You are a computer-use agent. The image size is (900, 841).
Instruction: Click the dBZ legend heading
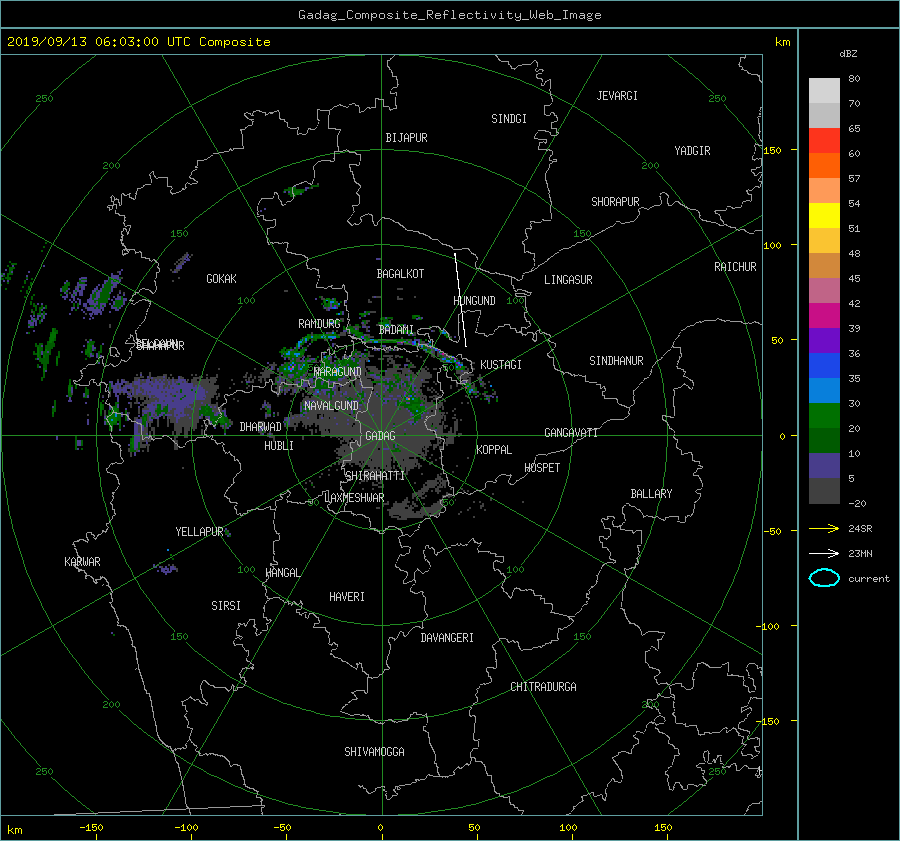(848, 54)
